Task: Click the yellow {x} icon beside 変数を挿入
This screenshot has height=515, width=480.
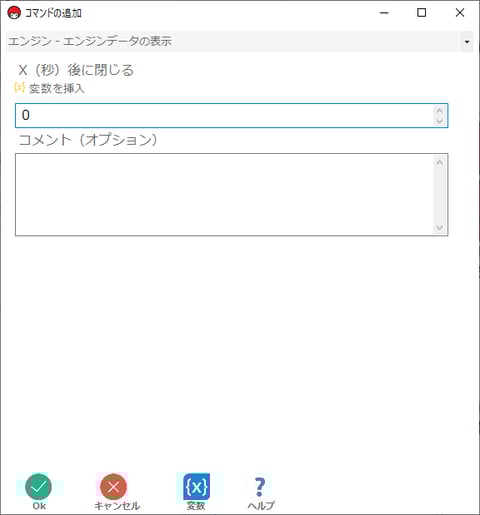Action: [20, 88]
